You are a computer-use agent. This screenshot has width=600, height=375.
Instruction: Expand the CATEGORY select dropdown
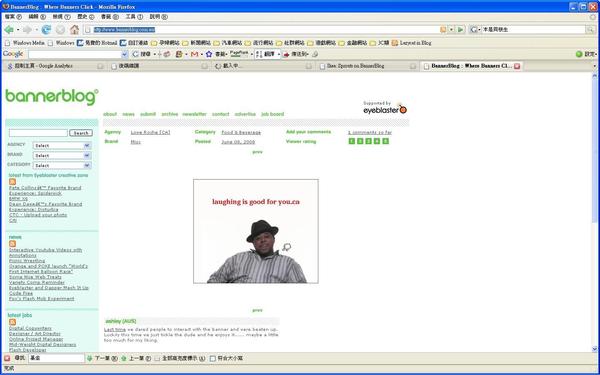(62, 166)
